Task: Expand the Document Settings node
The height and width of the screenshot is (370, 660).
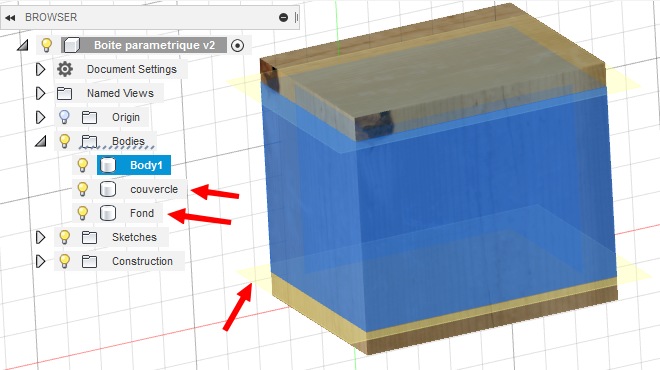Action: 40,69
